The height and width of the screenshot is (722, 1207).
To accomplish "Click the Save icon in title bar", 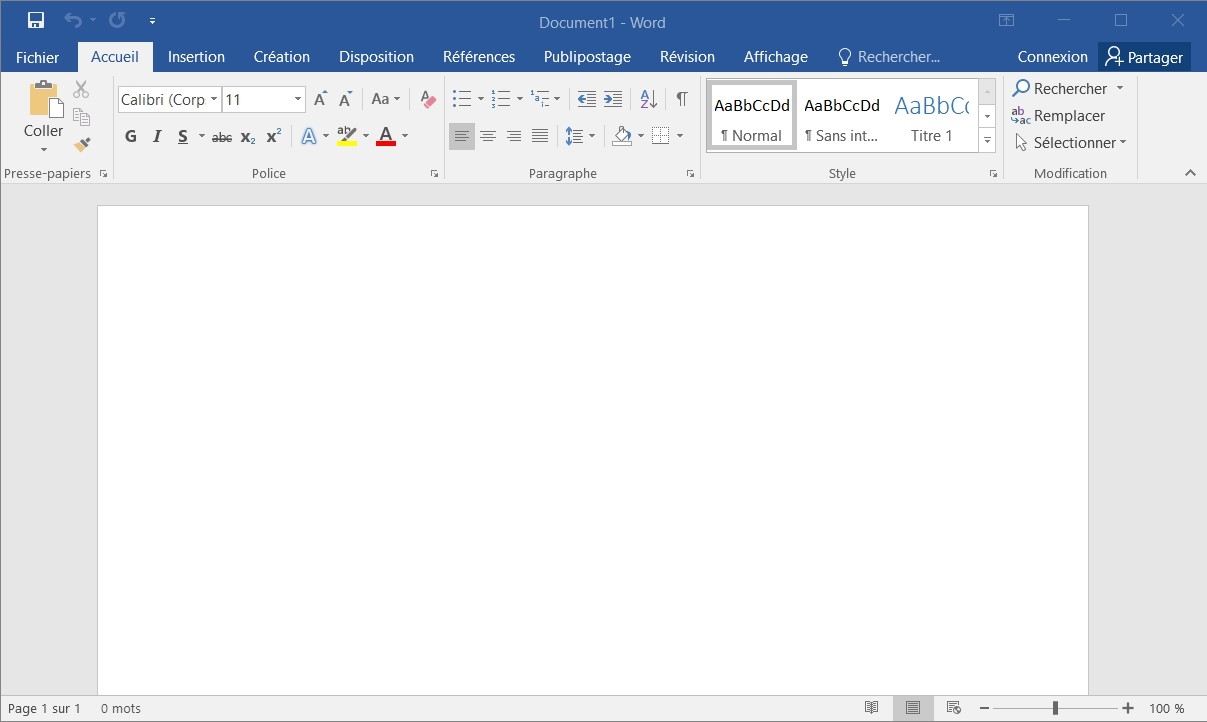I will click(x=36, y=21).
